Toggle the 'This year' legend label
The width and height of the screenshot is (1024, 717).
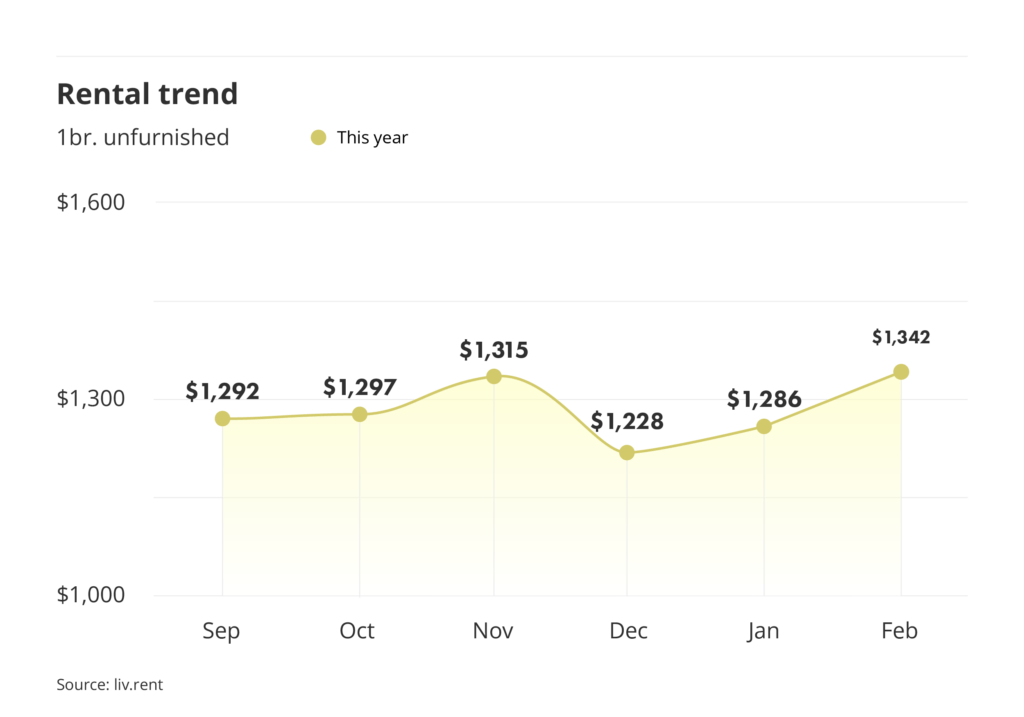coord(372,138)
